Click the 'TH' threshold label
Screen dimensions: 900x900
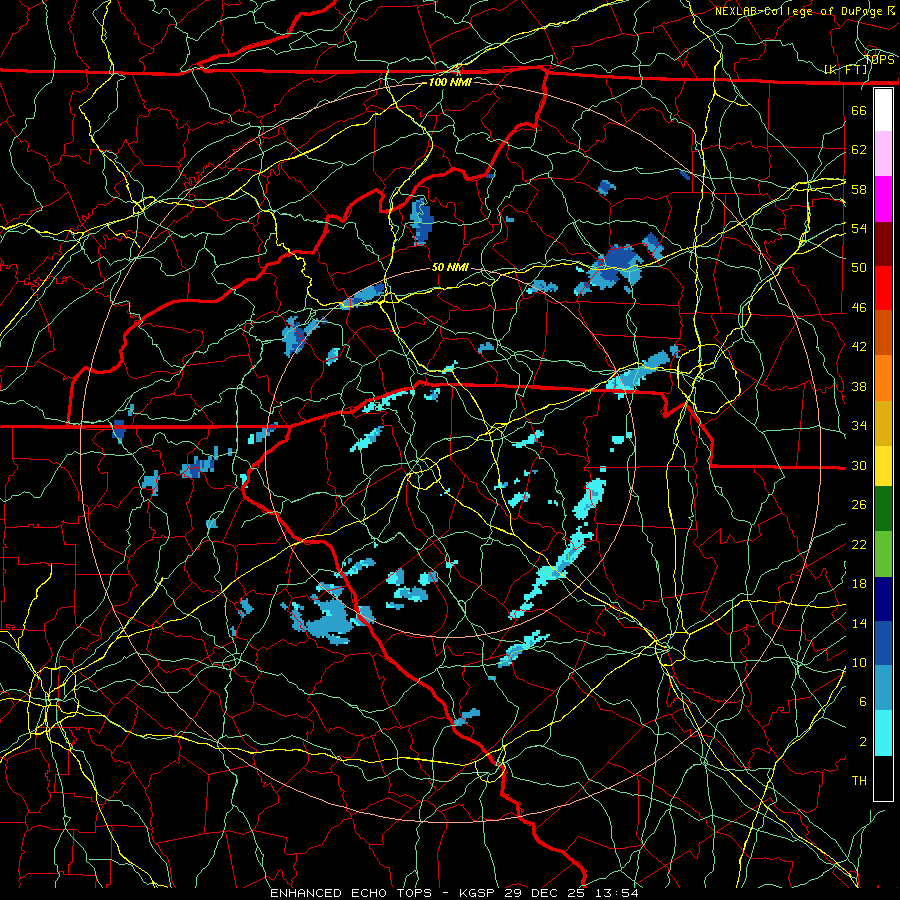tap(859, 781)
